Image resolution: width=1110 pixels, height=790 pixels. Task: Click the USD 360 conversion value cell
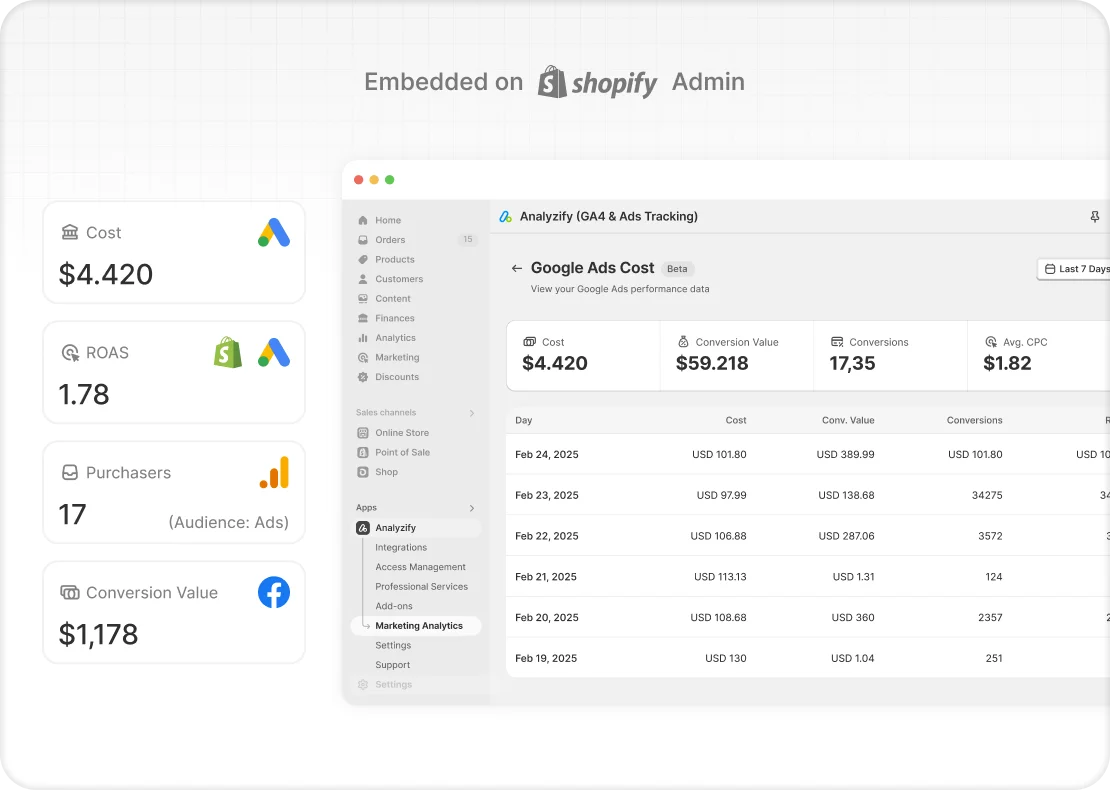click(x=852, y=618)
